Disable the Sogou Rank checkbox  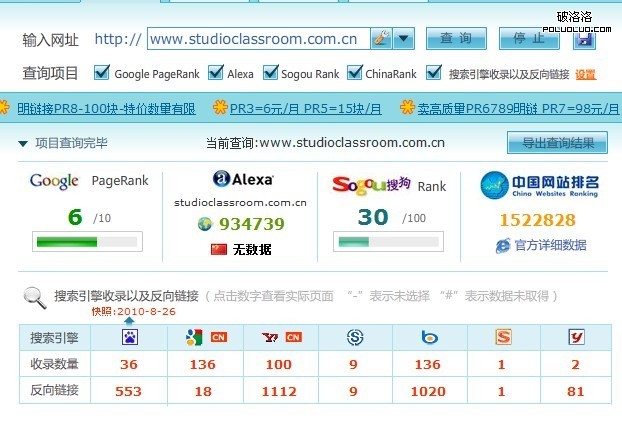coord(271,73)
